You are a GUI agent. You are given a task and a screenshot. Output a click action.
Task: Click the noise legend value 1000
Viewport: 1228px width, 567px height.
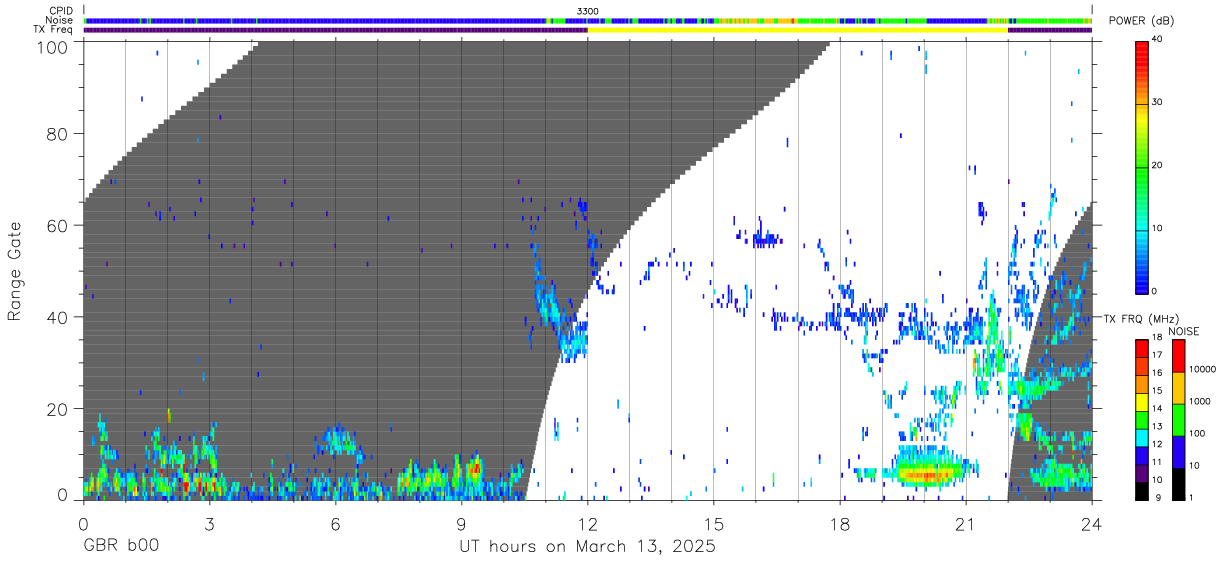1200,401
